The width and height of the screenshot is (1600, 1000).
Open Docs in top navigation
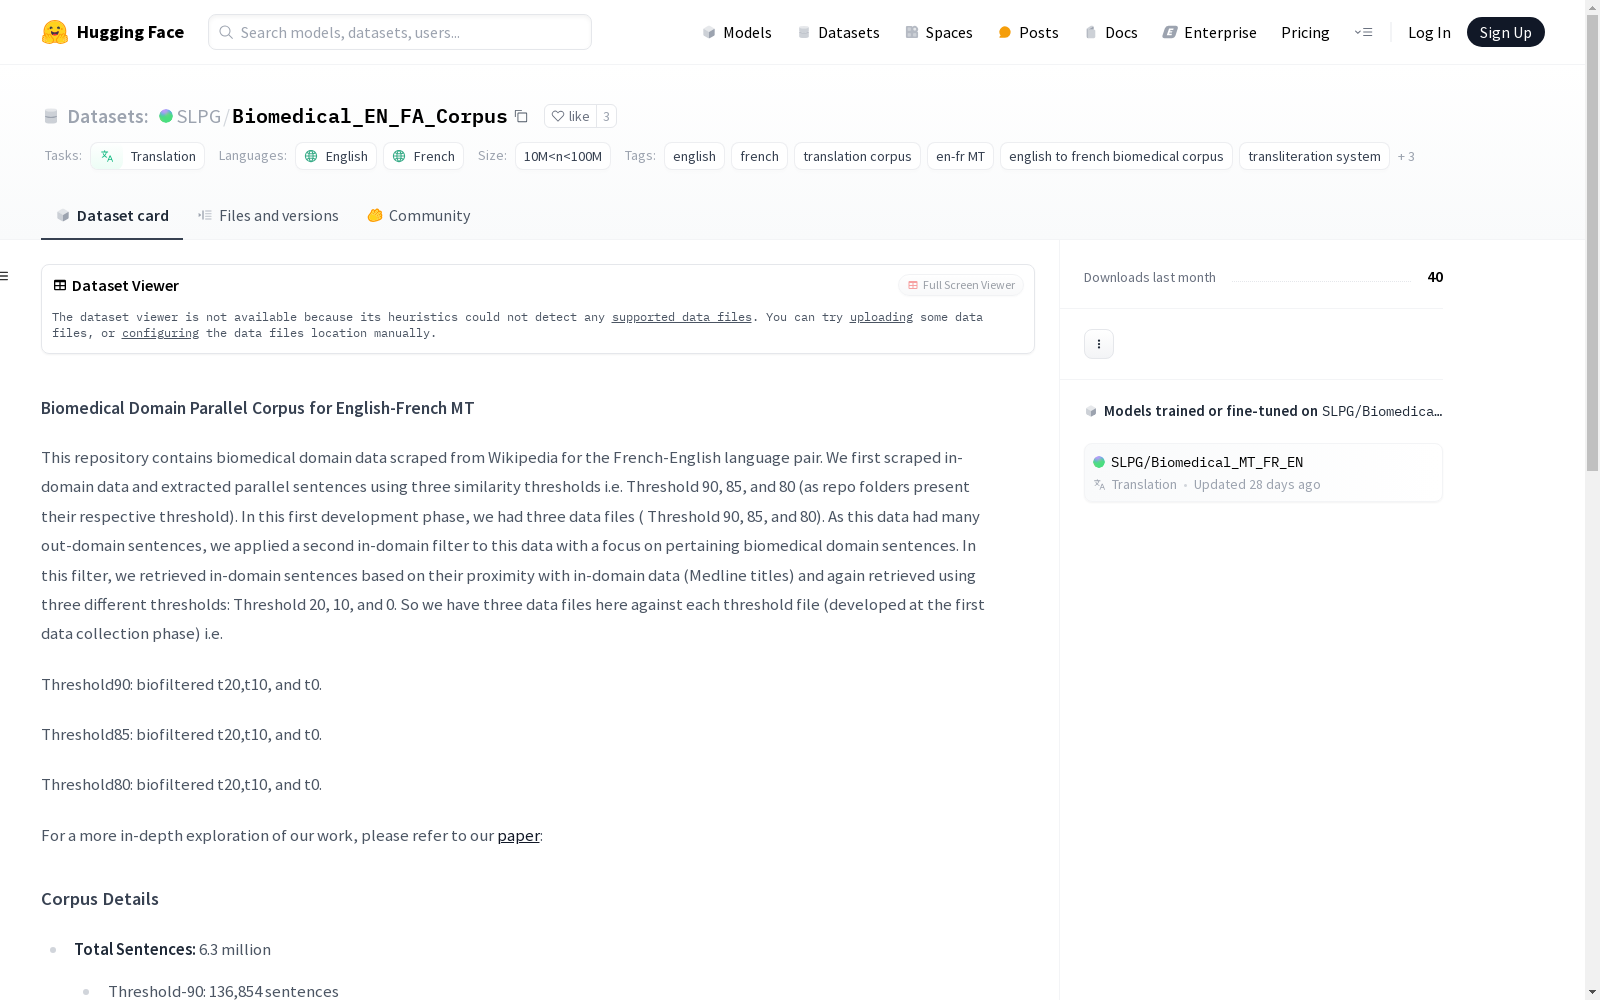coord(1111,32)
